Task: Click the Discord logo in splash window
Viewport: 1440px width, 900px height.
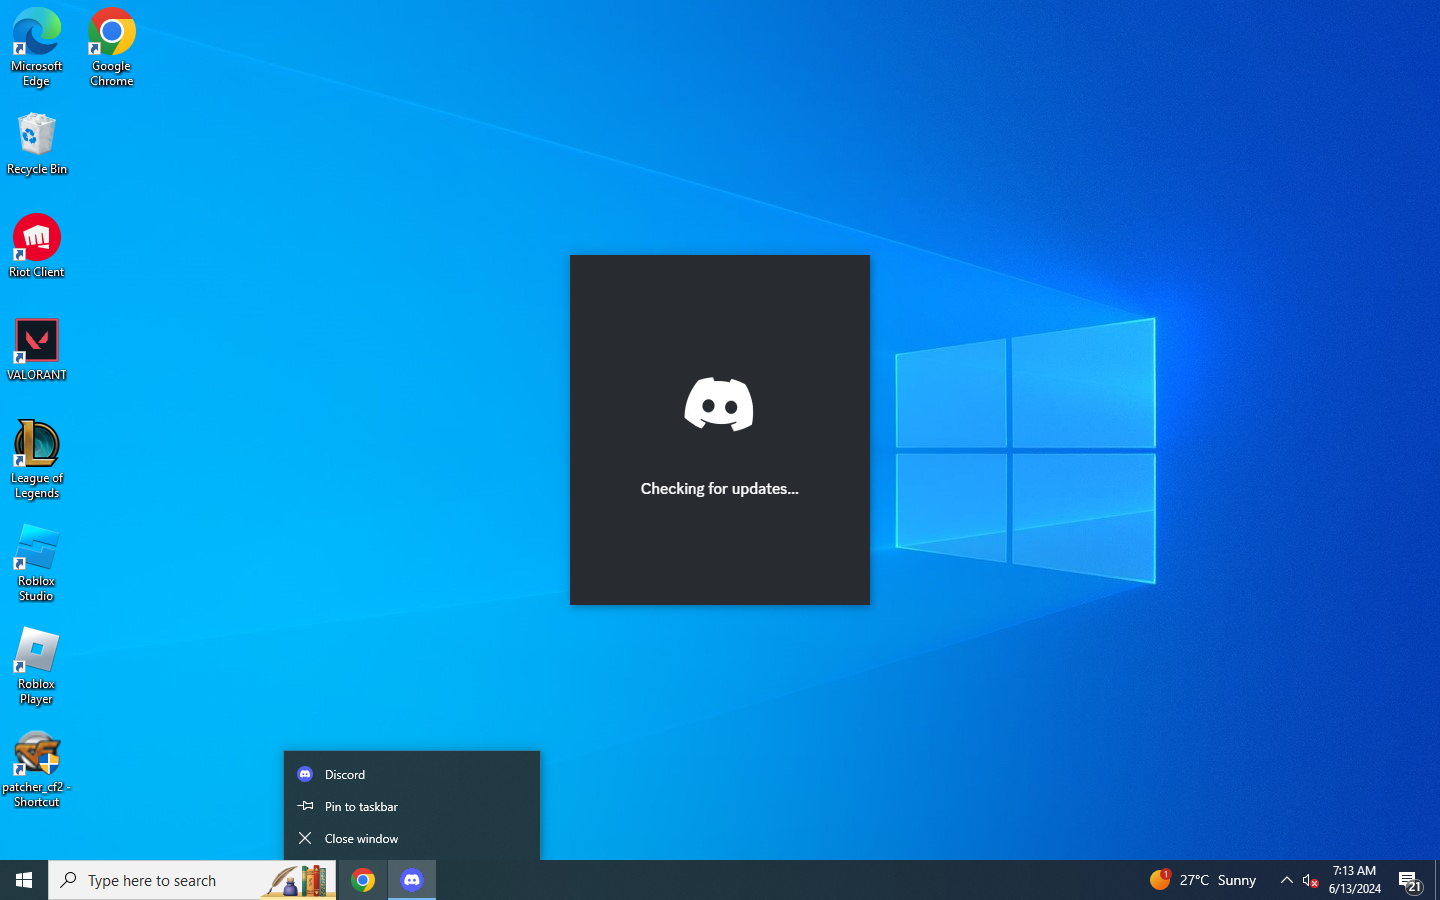Action: pyautogui.click(x=719, y=404)
